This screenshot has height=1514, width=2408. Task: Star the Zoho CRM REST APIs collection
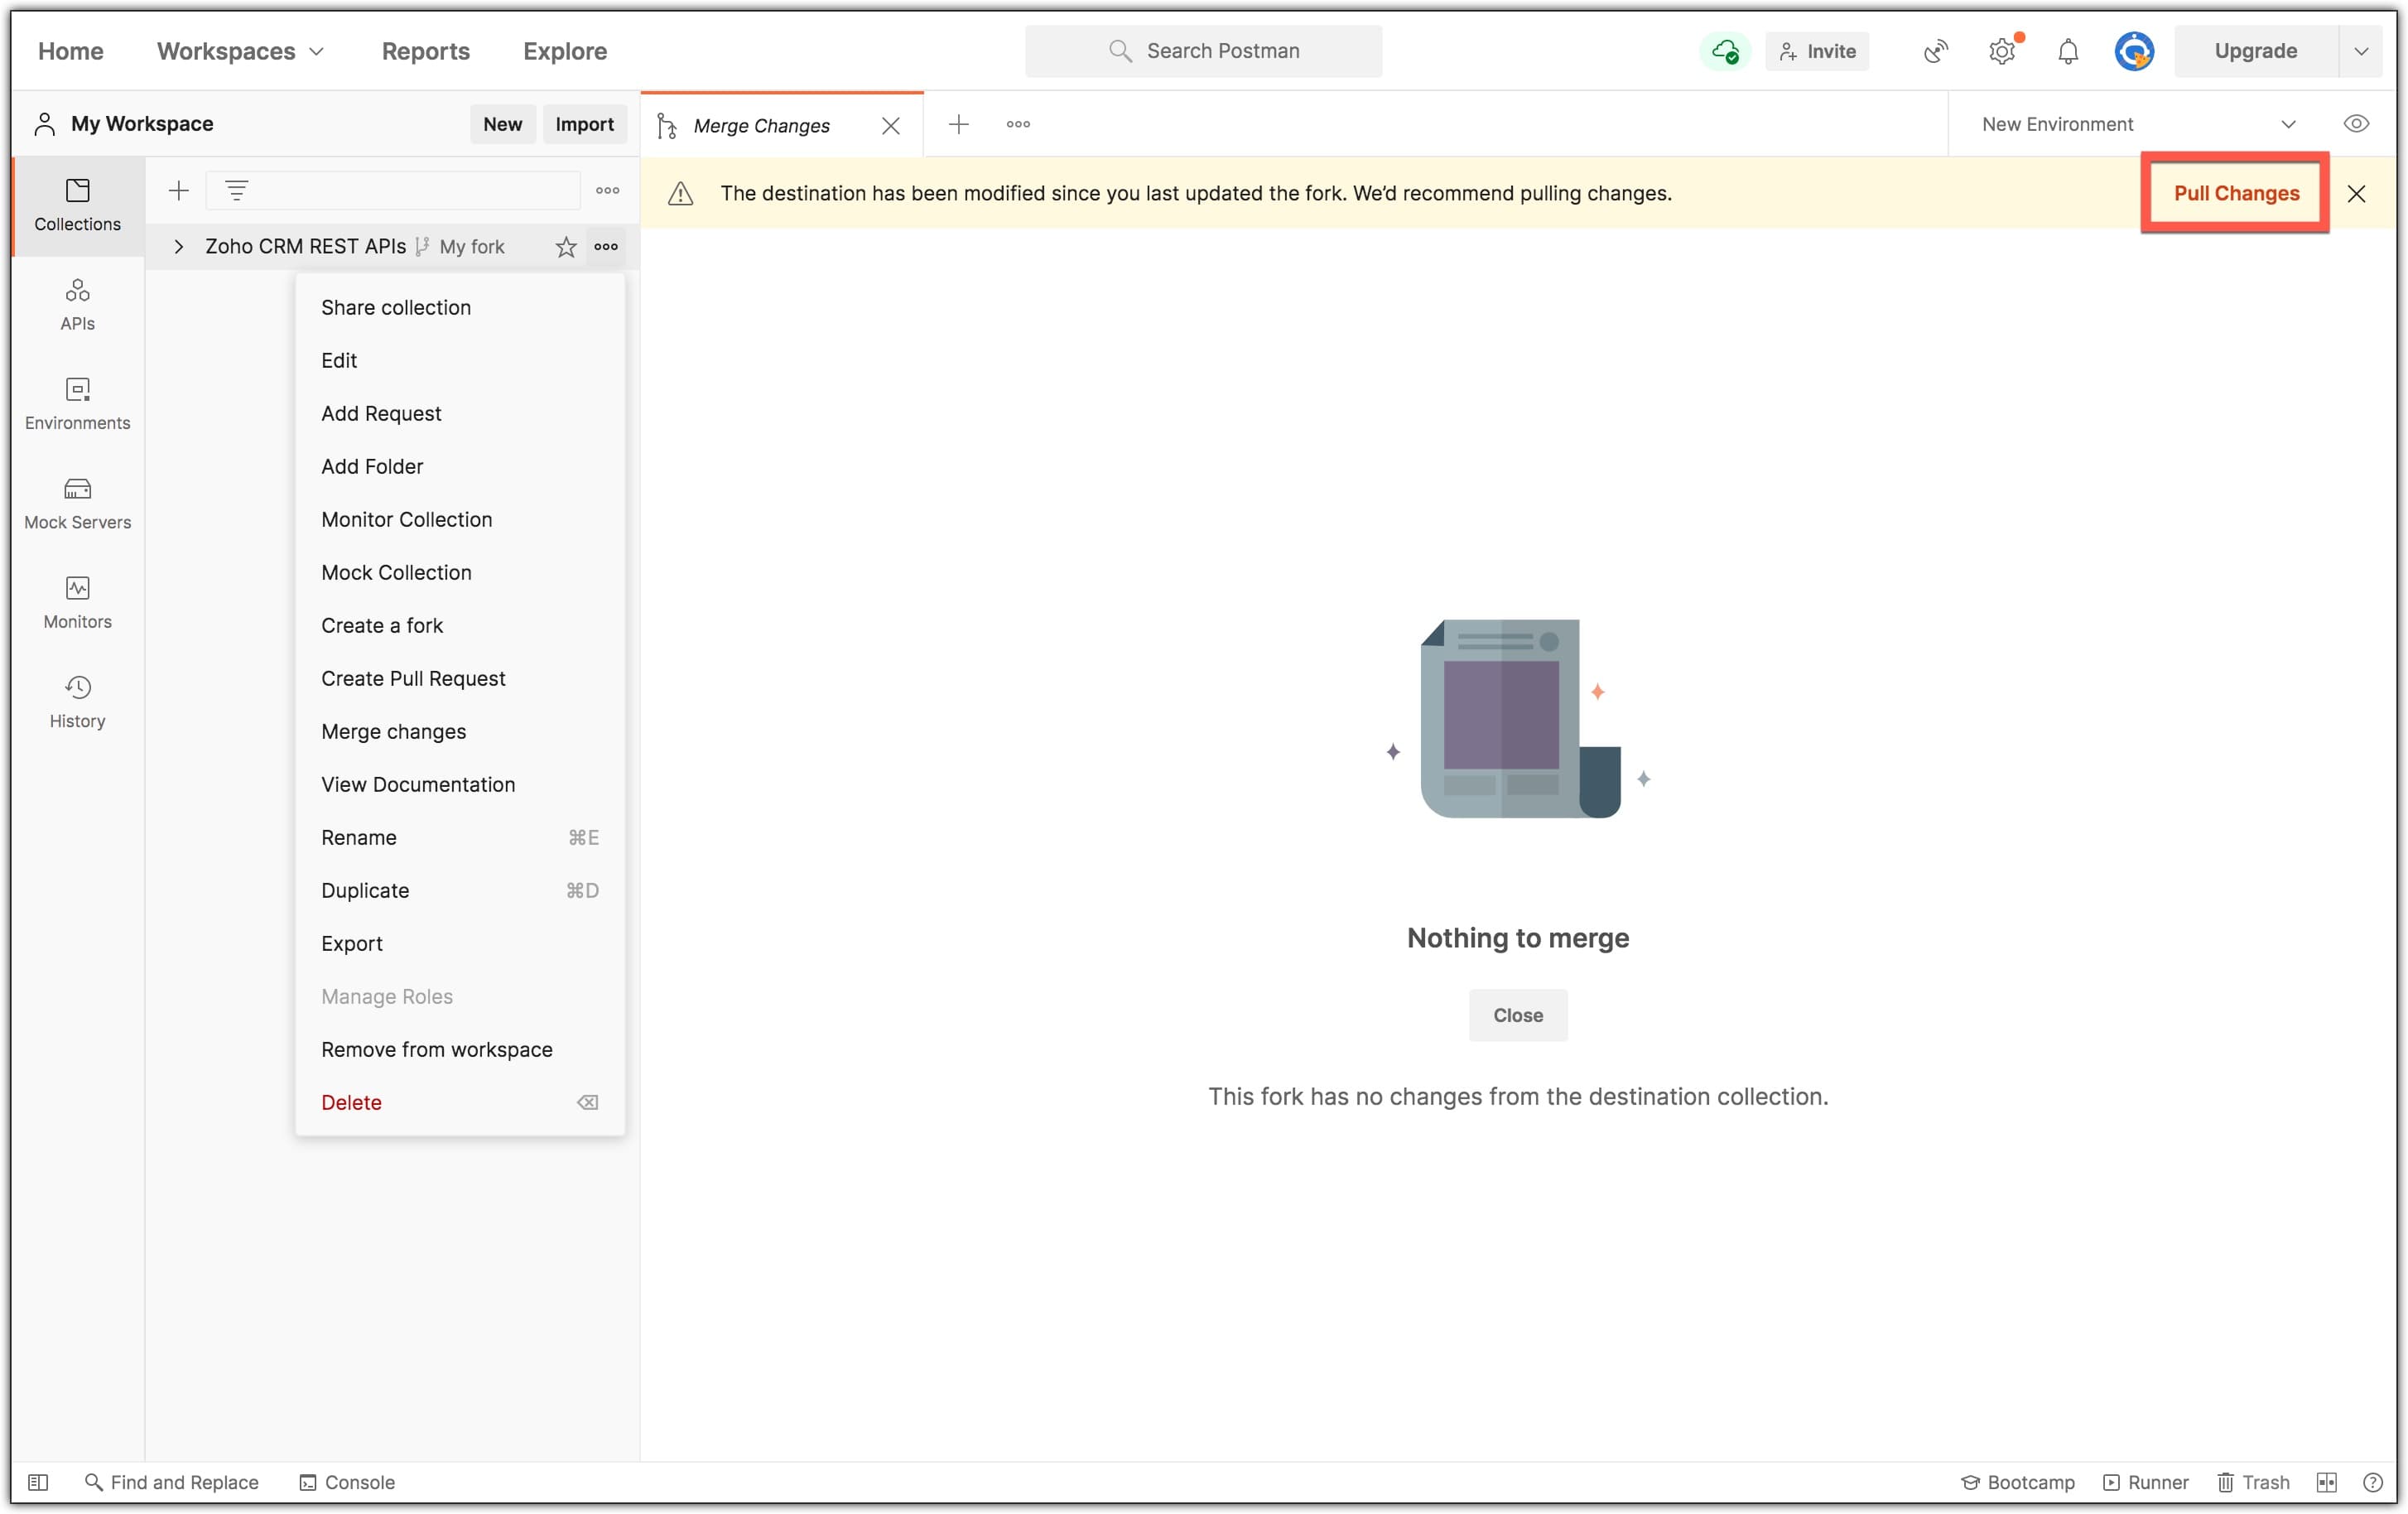tap(566, 246)
